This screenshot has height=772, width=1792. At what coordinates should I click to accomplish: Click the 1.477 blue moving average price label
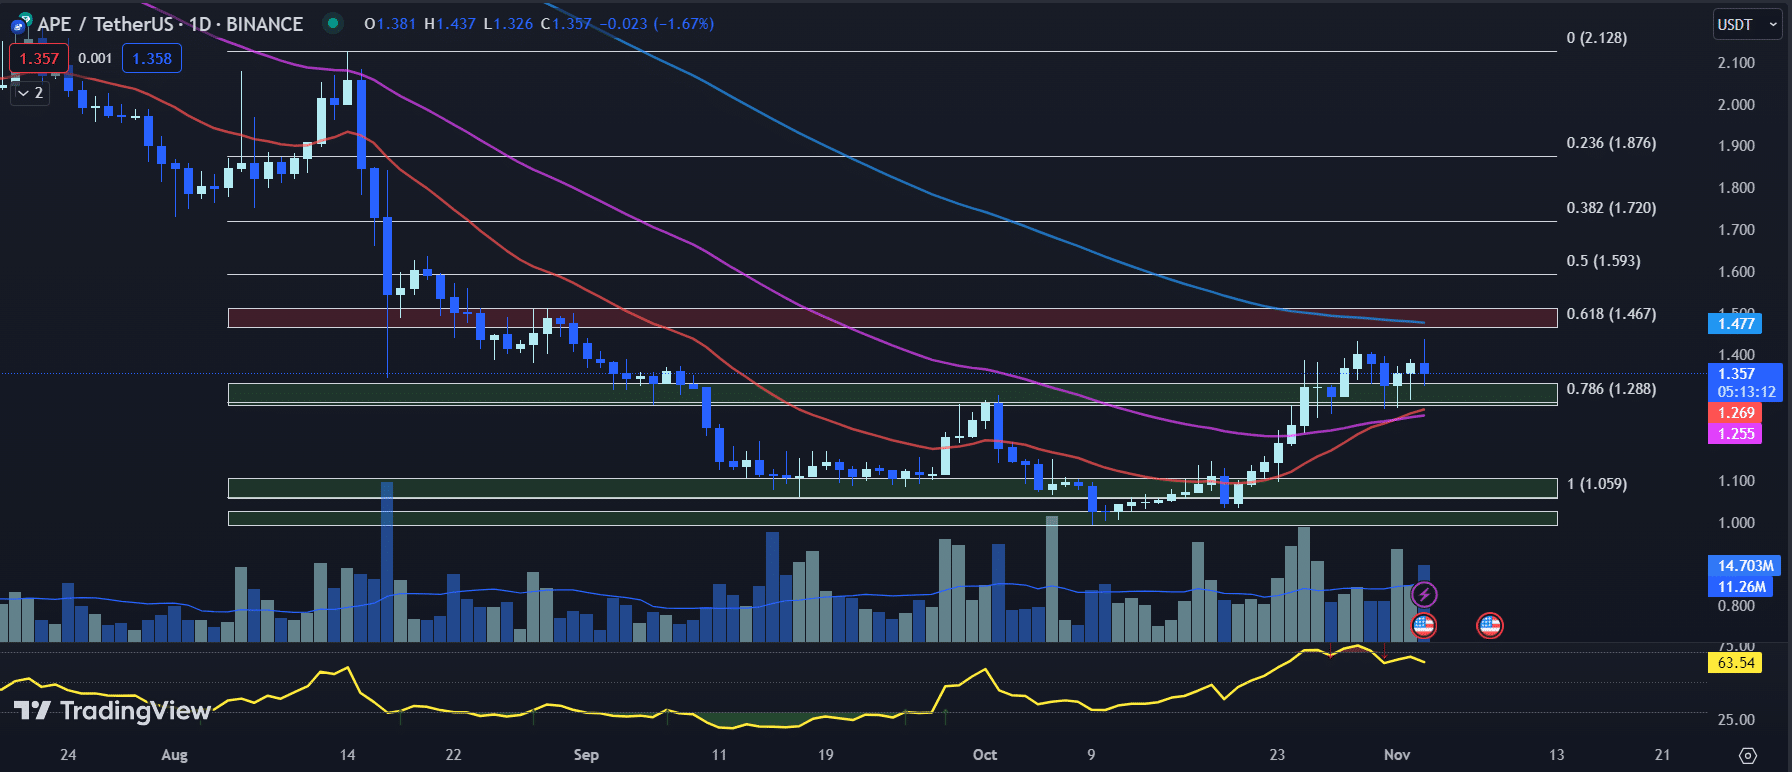tap(1735, 323)
